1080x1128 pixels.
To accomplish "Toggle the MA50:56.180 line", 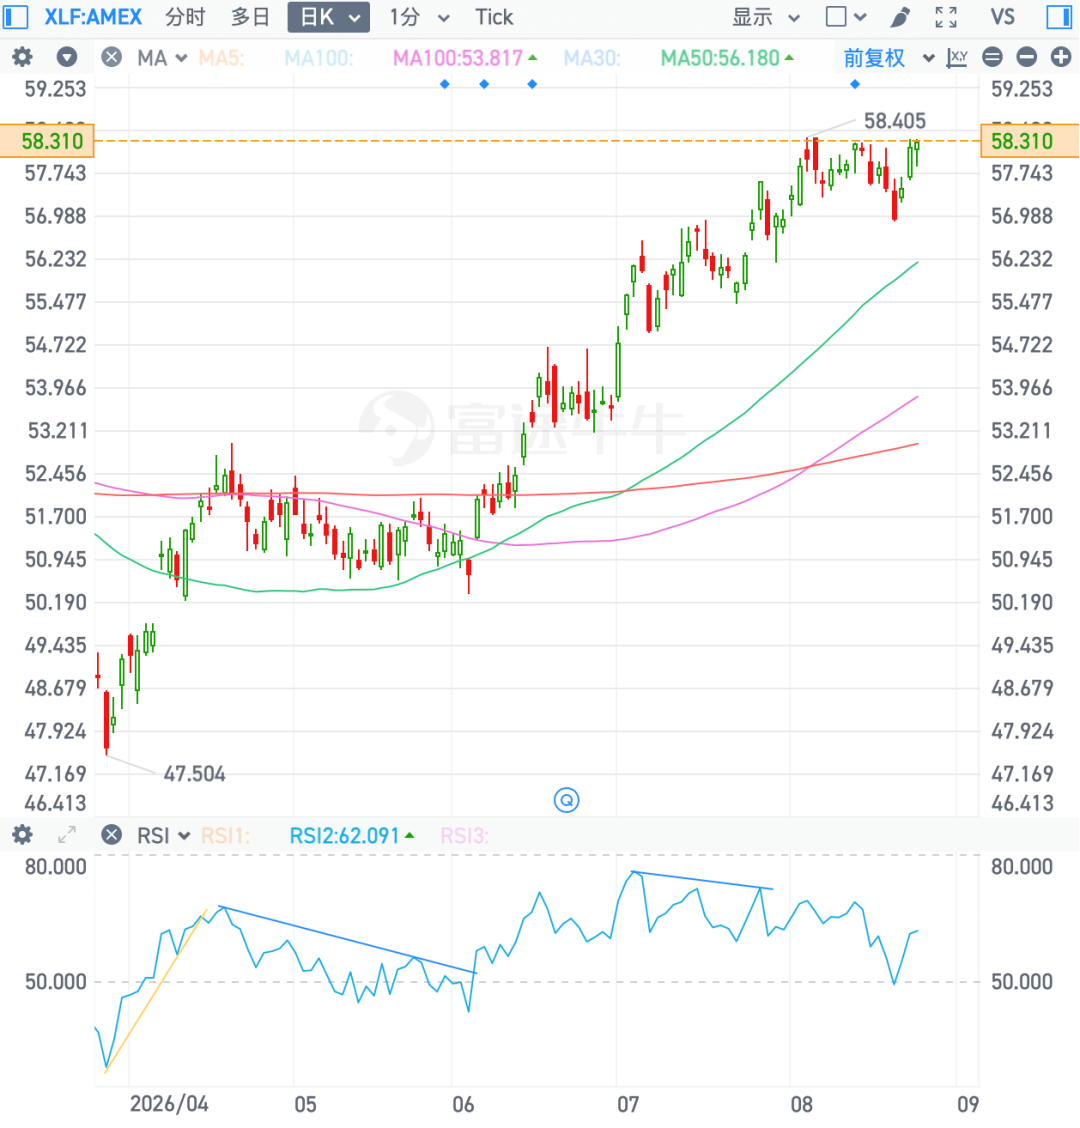I will [727, 58].
